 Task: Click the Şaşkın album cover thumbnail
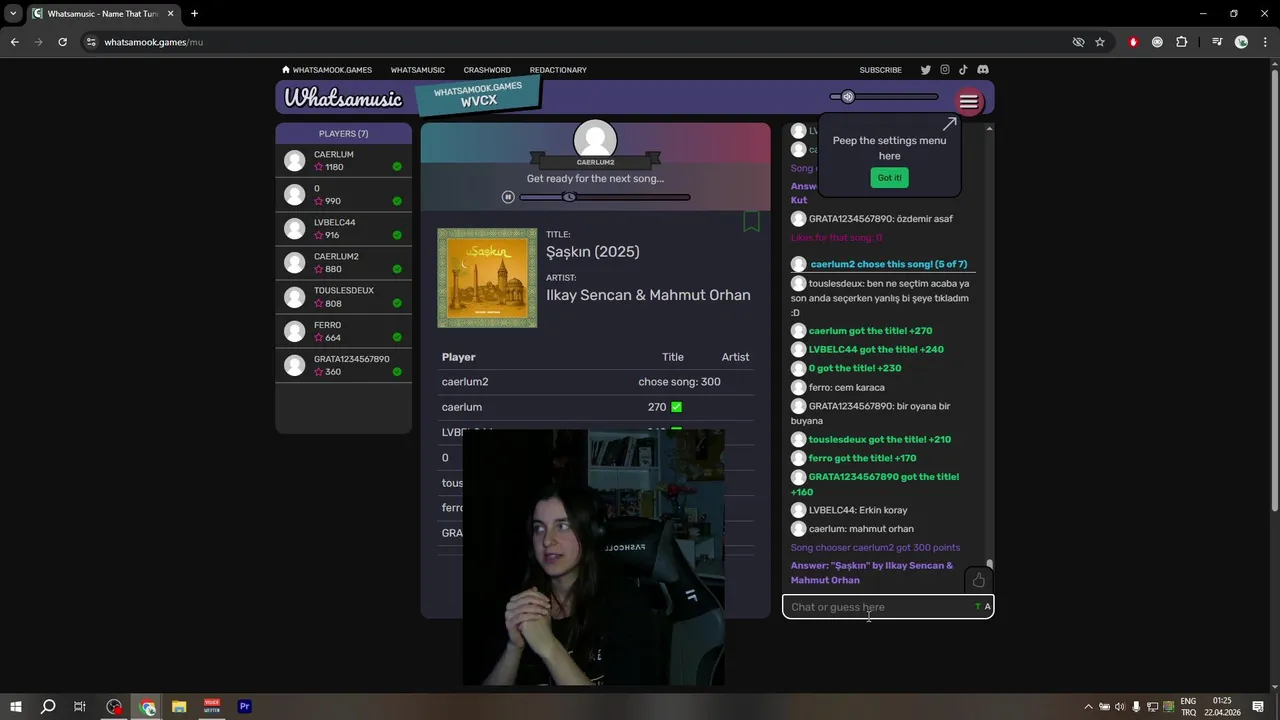pos(487,278)
